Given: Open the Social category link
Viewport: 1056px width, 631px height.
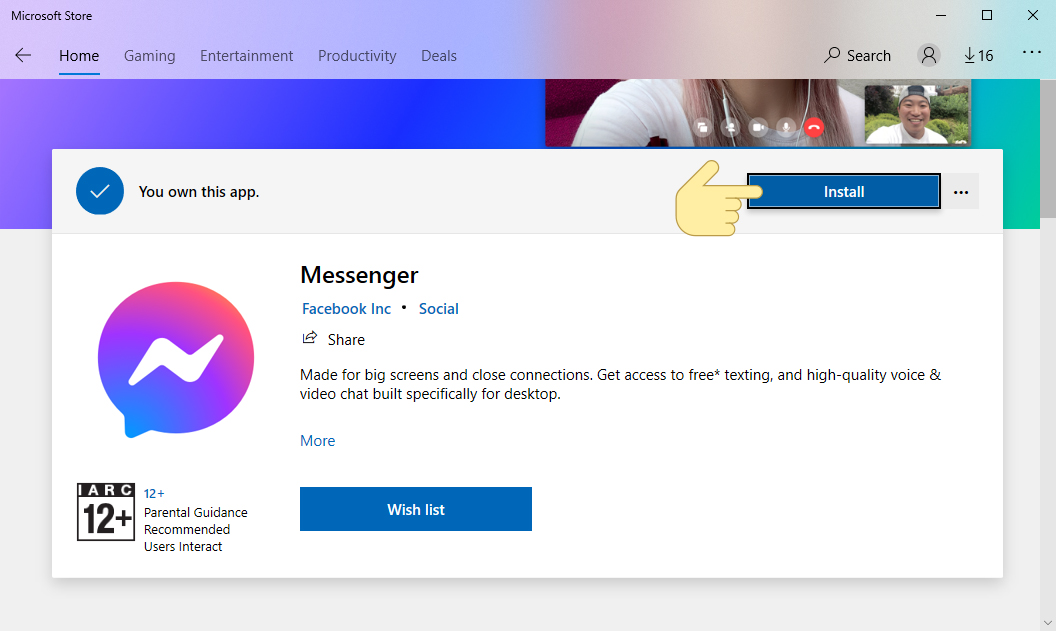Looking at the screenshot, I should (x=438, y=308).
